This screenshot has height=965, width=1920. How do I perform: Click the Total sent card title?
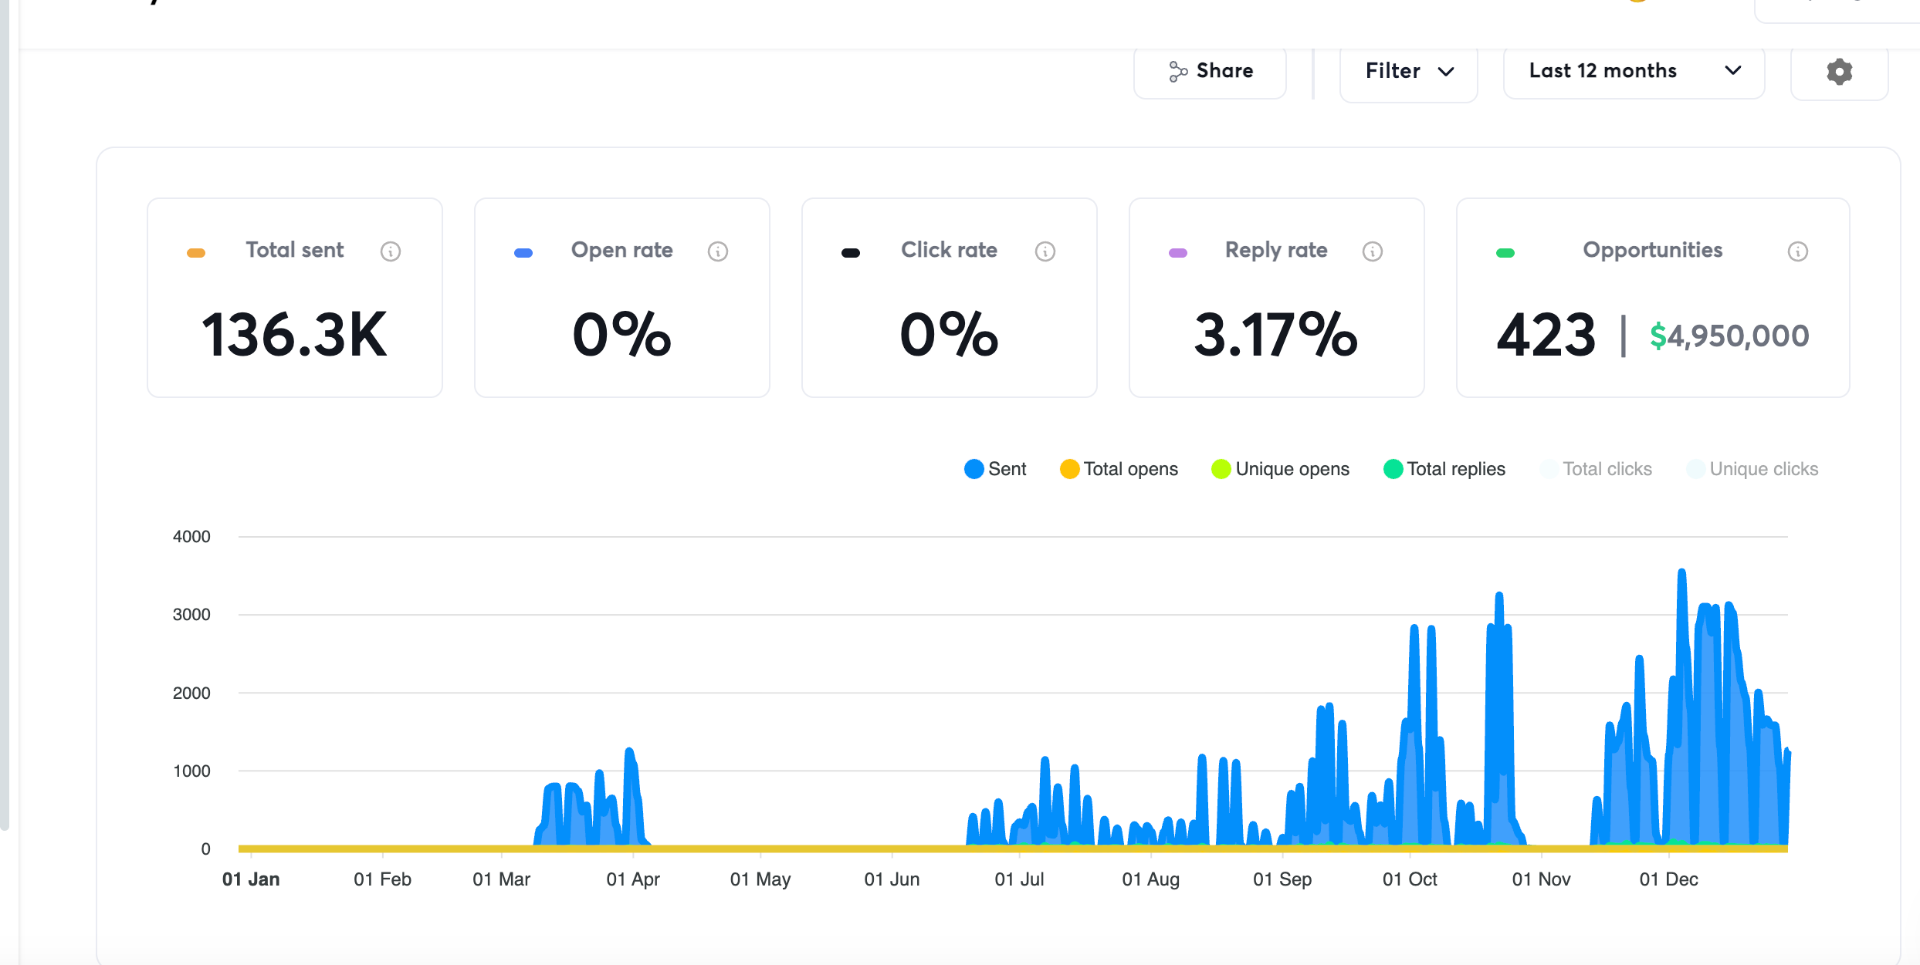294,250
